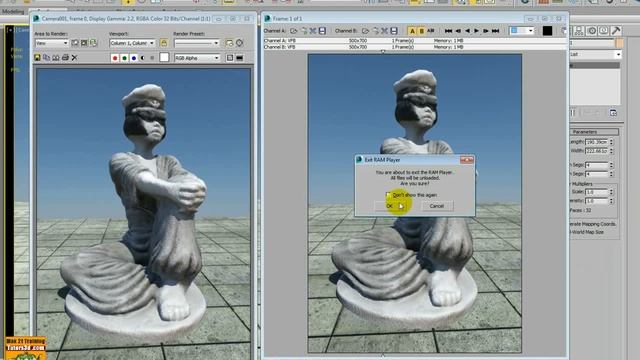Image resolution: width=640 pixels, height=360 pixels.
Task: Click Configure Modifier Sets icon
Action: coord(613,113)
